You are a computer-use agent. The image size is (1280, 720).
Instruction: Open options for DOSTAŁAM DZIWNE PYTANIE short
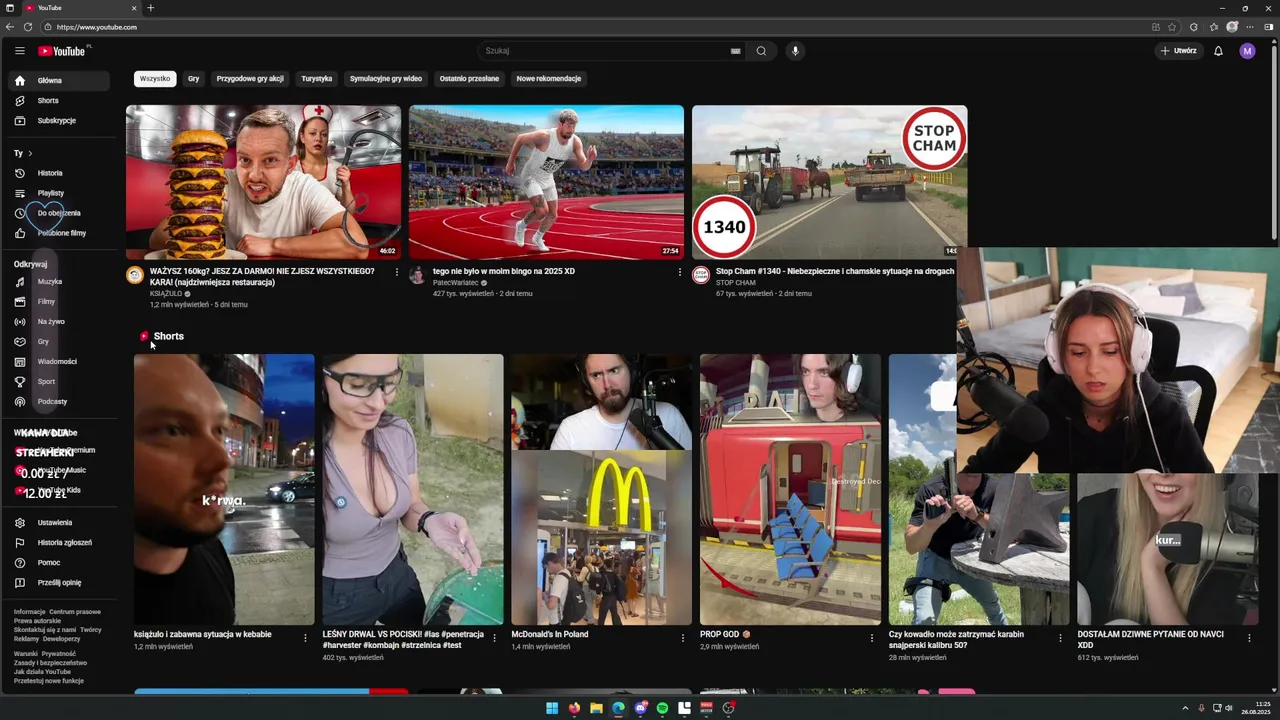coord(1249,637)
